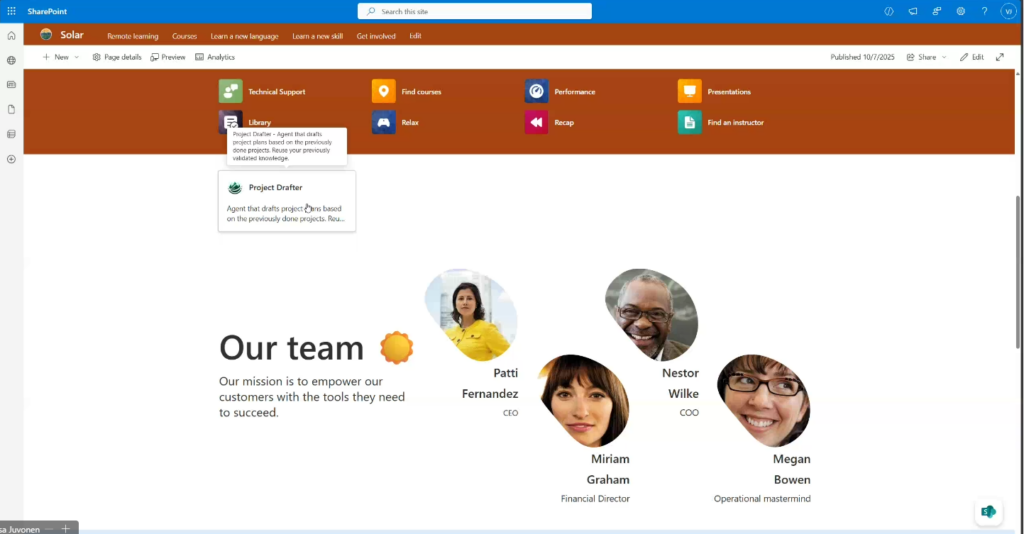Image resolution: width=1024 pixels, height=534 pixels.
Task: Expand the page to full-screen view
Action: (1000, 57)
